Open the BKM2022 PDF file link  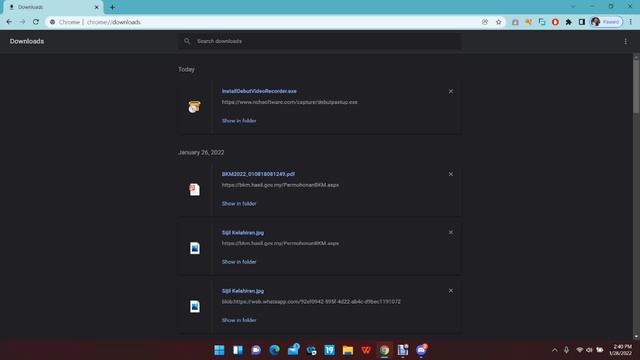tap(258, 174)
